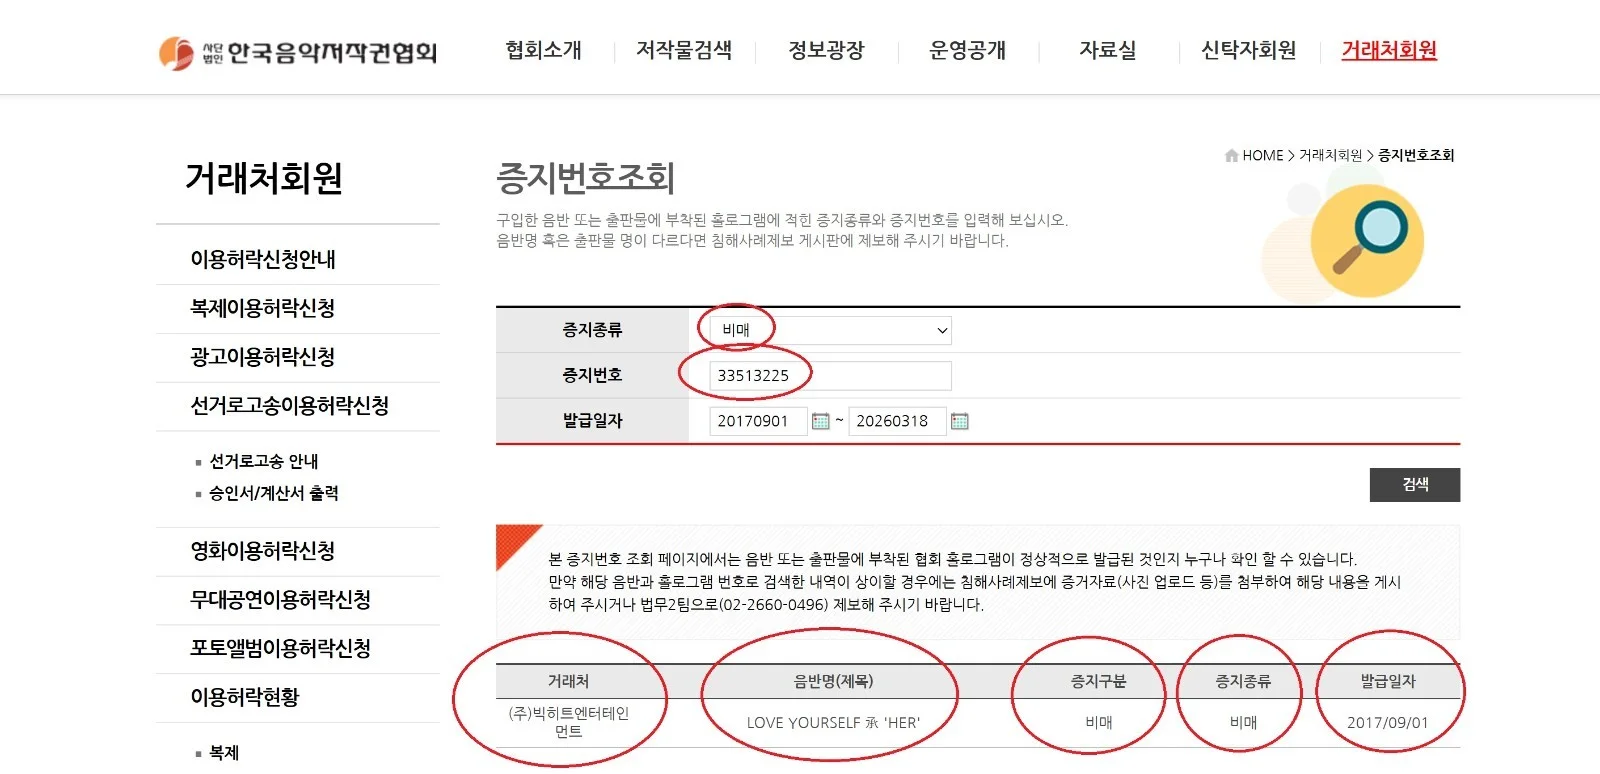The width and height of the screenshot is (1600, 774).
Task: Click the HOME breadcrumb icon
Action: click(x=1231, y=156)
